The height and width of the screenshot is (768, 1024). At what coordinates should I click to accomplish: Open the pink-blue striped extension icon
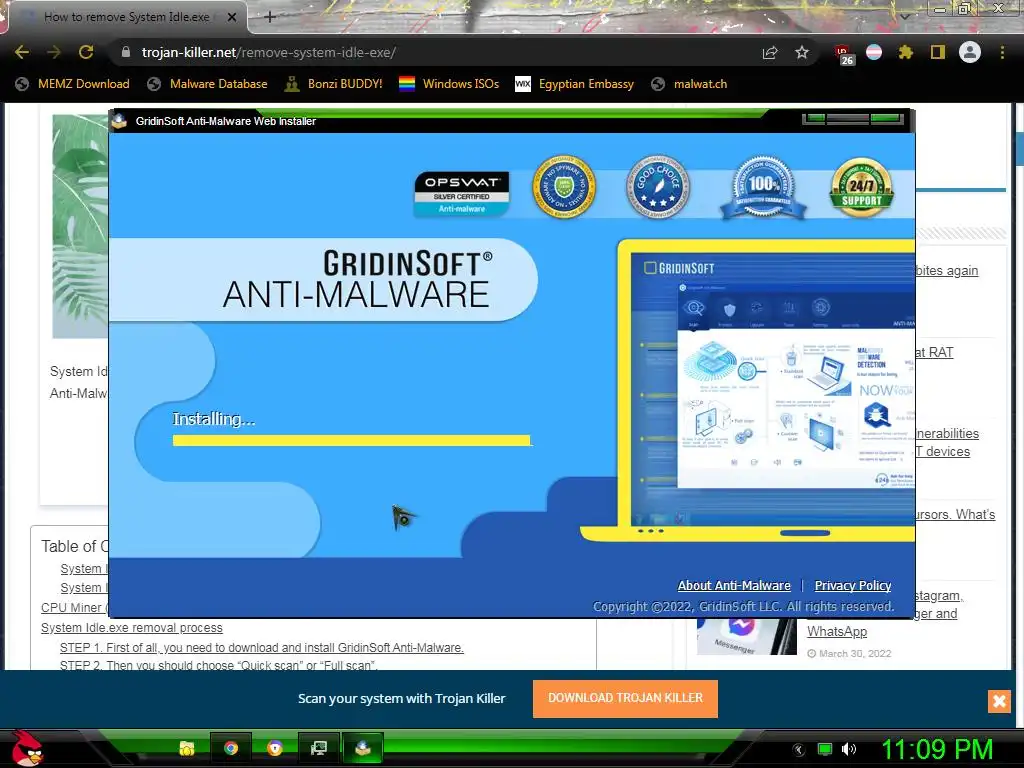(874, 52)
